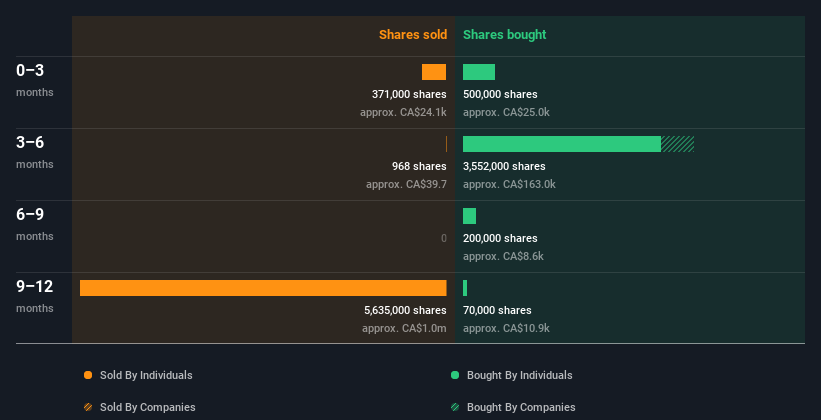The height and width of the screenshot is (420, 821).
Task: Click the thin orange sold bar in 3–6 months
Action: point(446,144)
